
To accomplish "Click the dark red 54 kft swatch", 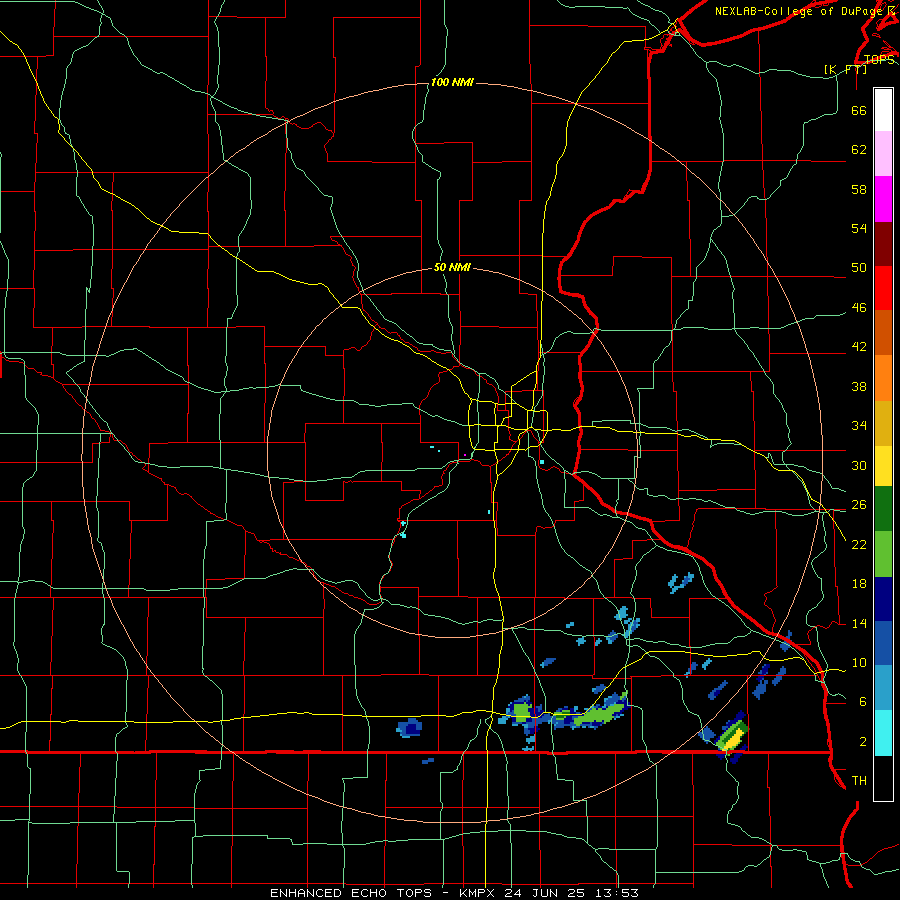I will (883, 243).
